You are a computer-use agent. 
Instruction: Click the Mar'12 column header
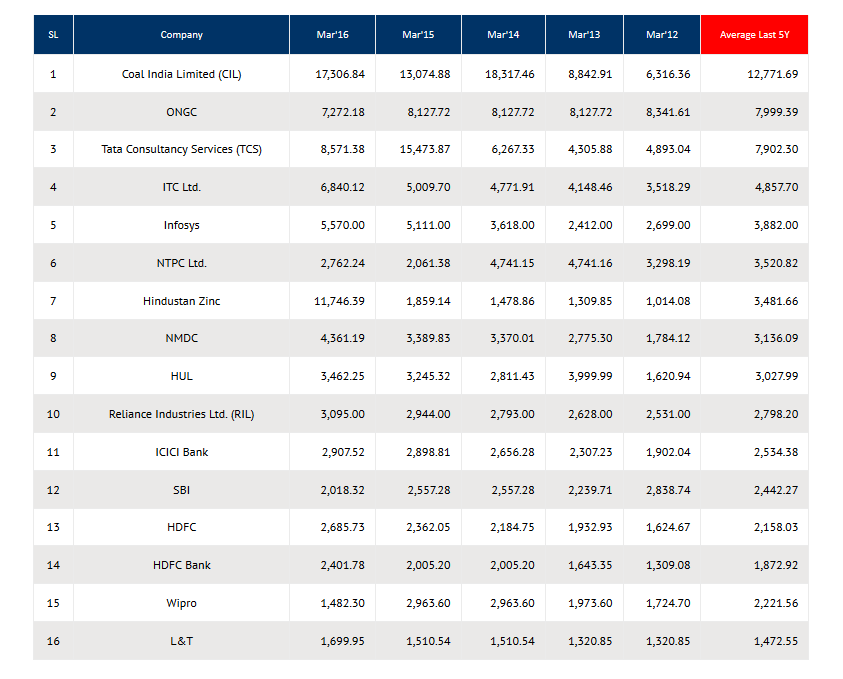(x=662, y=35)
